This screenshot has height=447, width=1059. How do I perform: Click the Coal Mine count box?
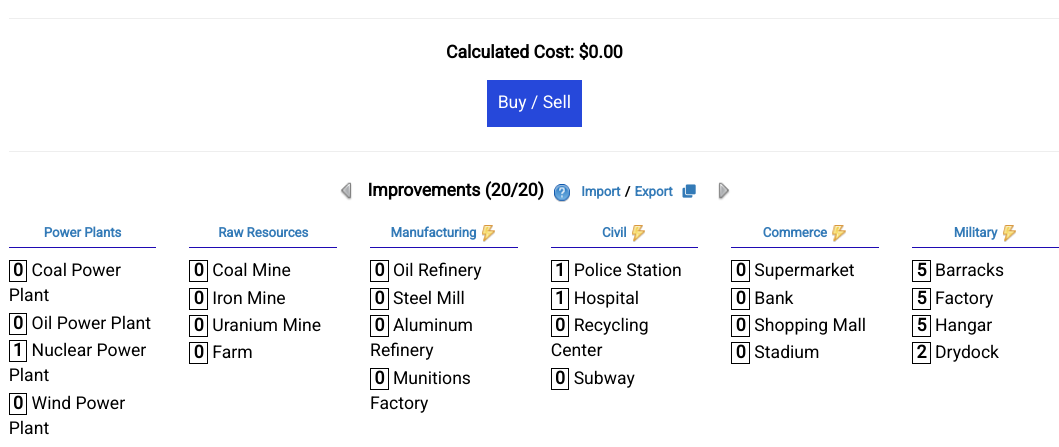[x=199, y=271]
